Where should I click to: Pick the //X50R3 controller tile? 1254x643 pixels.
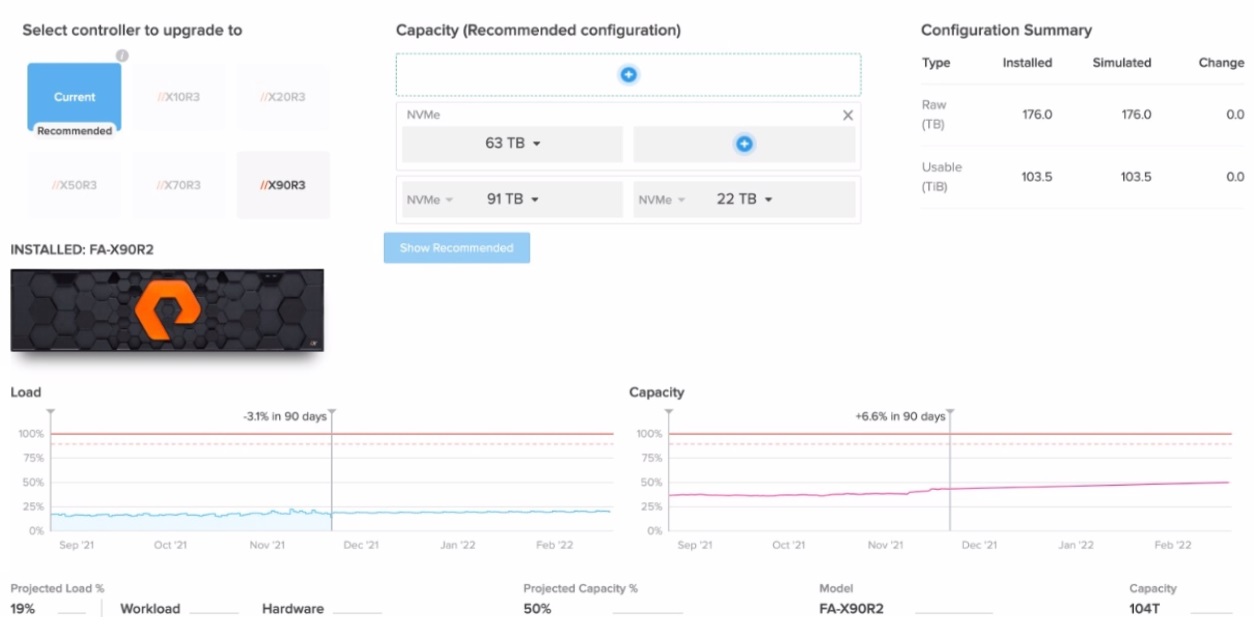click(75, 185)
